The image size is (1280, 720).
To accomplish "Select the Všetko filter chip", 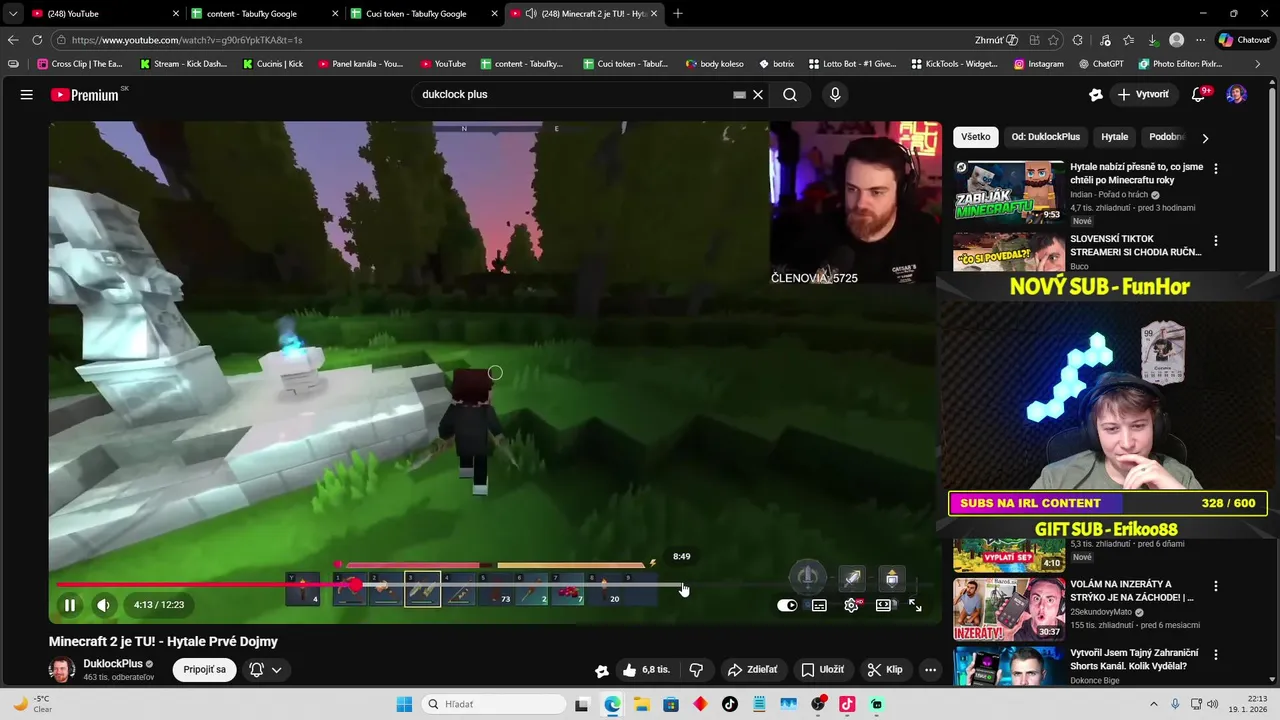I will point(976,137).
